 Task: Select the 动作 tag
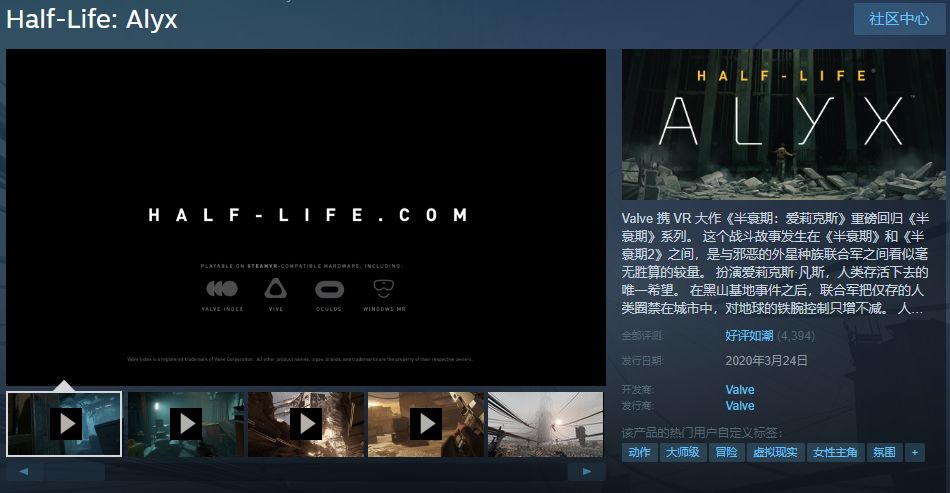coord(639,452)
